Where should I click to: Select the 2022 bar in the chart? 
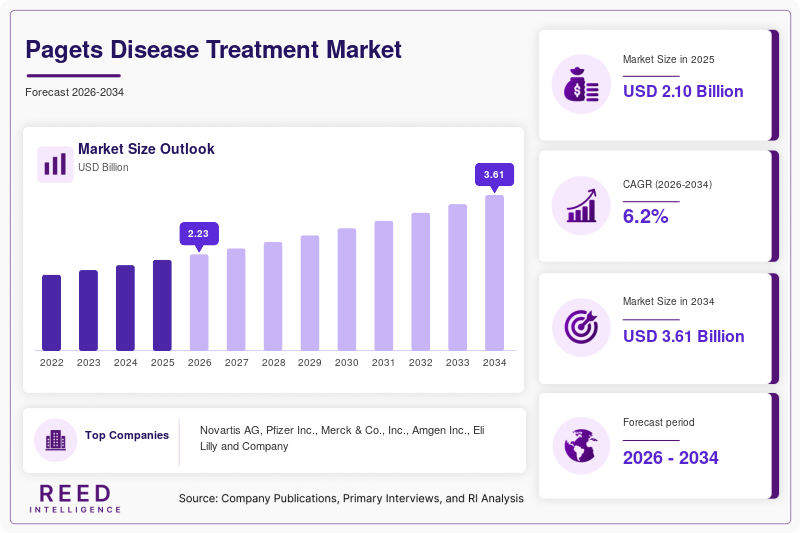(x=52, y=313)
